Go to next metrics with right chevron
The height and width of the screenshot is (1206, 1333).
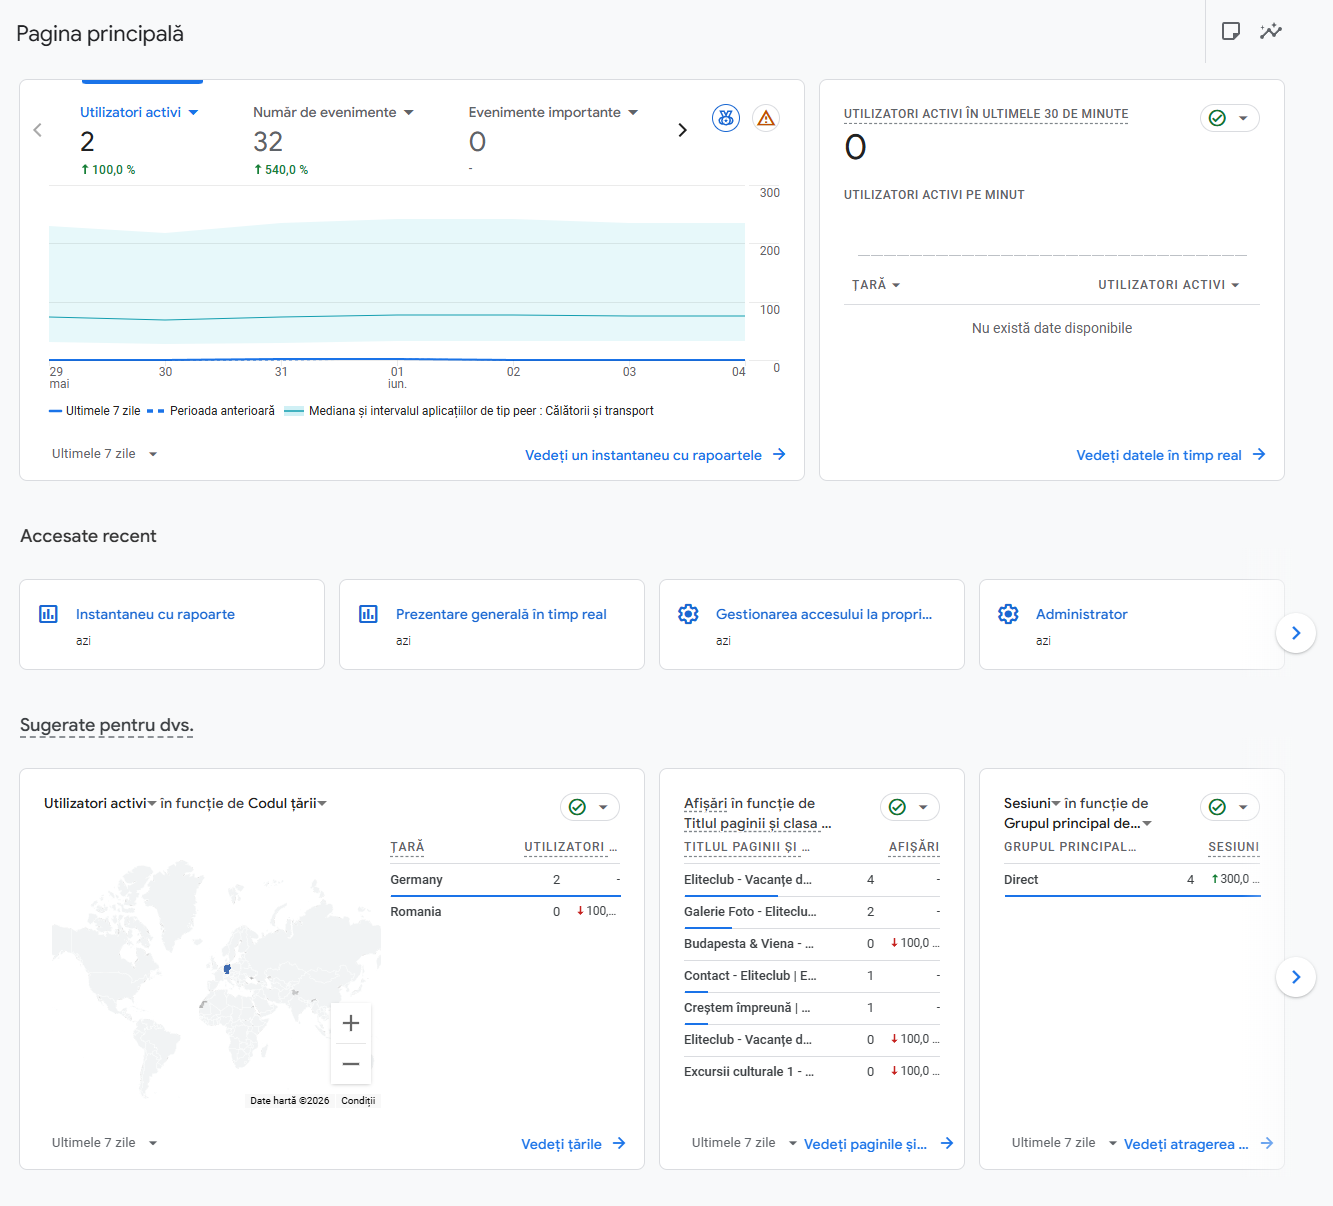point(682,130)
